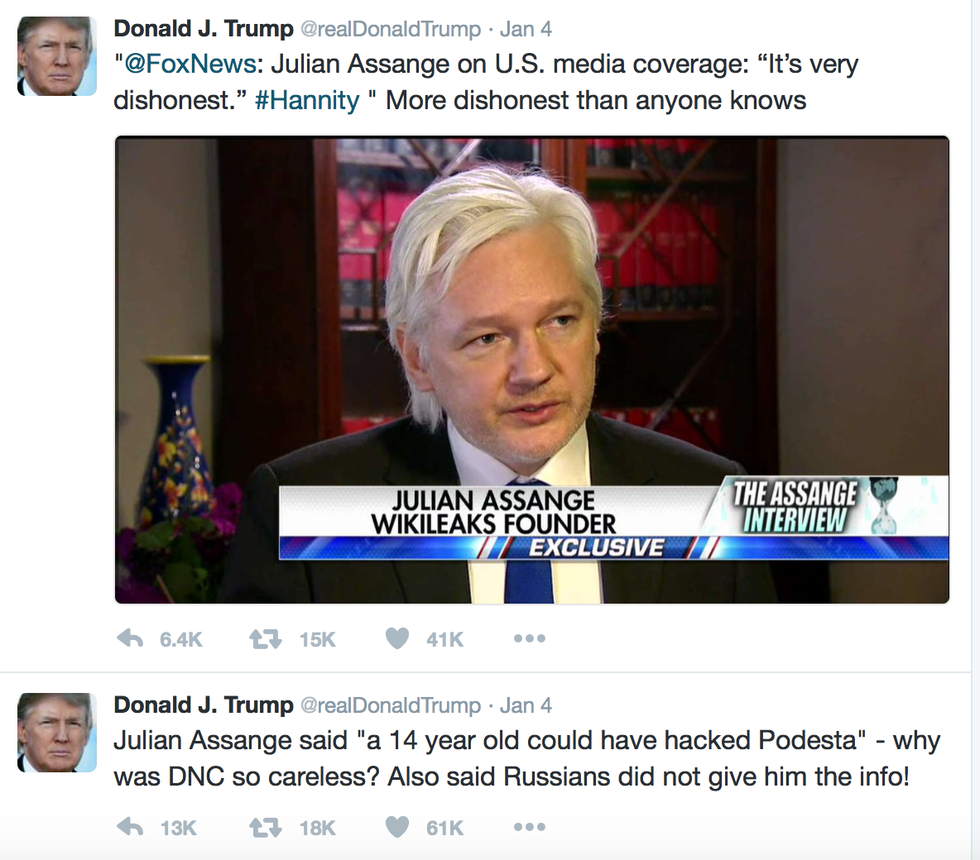Open the #Hannity hashtag link
980x860 pixels.
tap(308, 101)
